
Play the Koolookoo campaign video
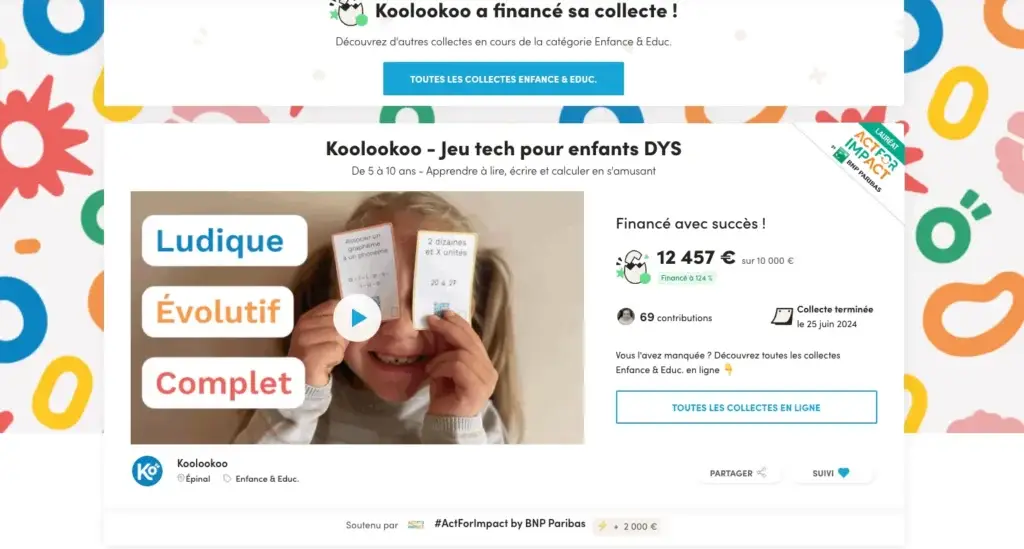(357, 318)
